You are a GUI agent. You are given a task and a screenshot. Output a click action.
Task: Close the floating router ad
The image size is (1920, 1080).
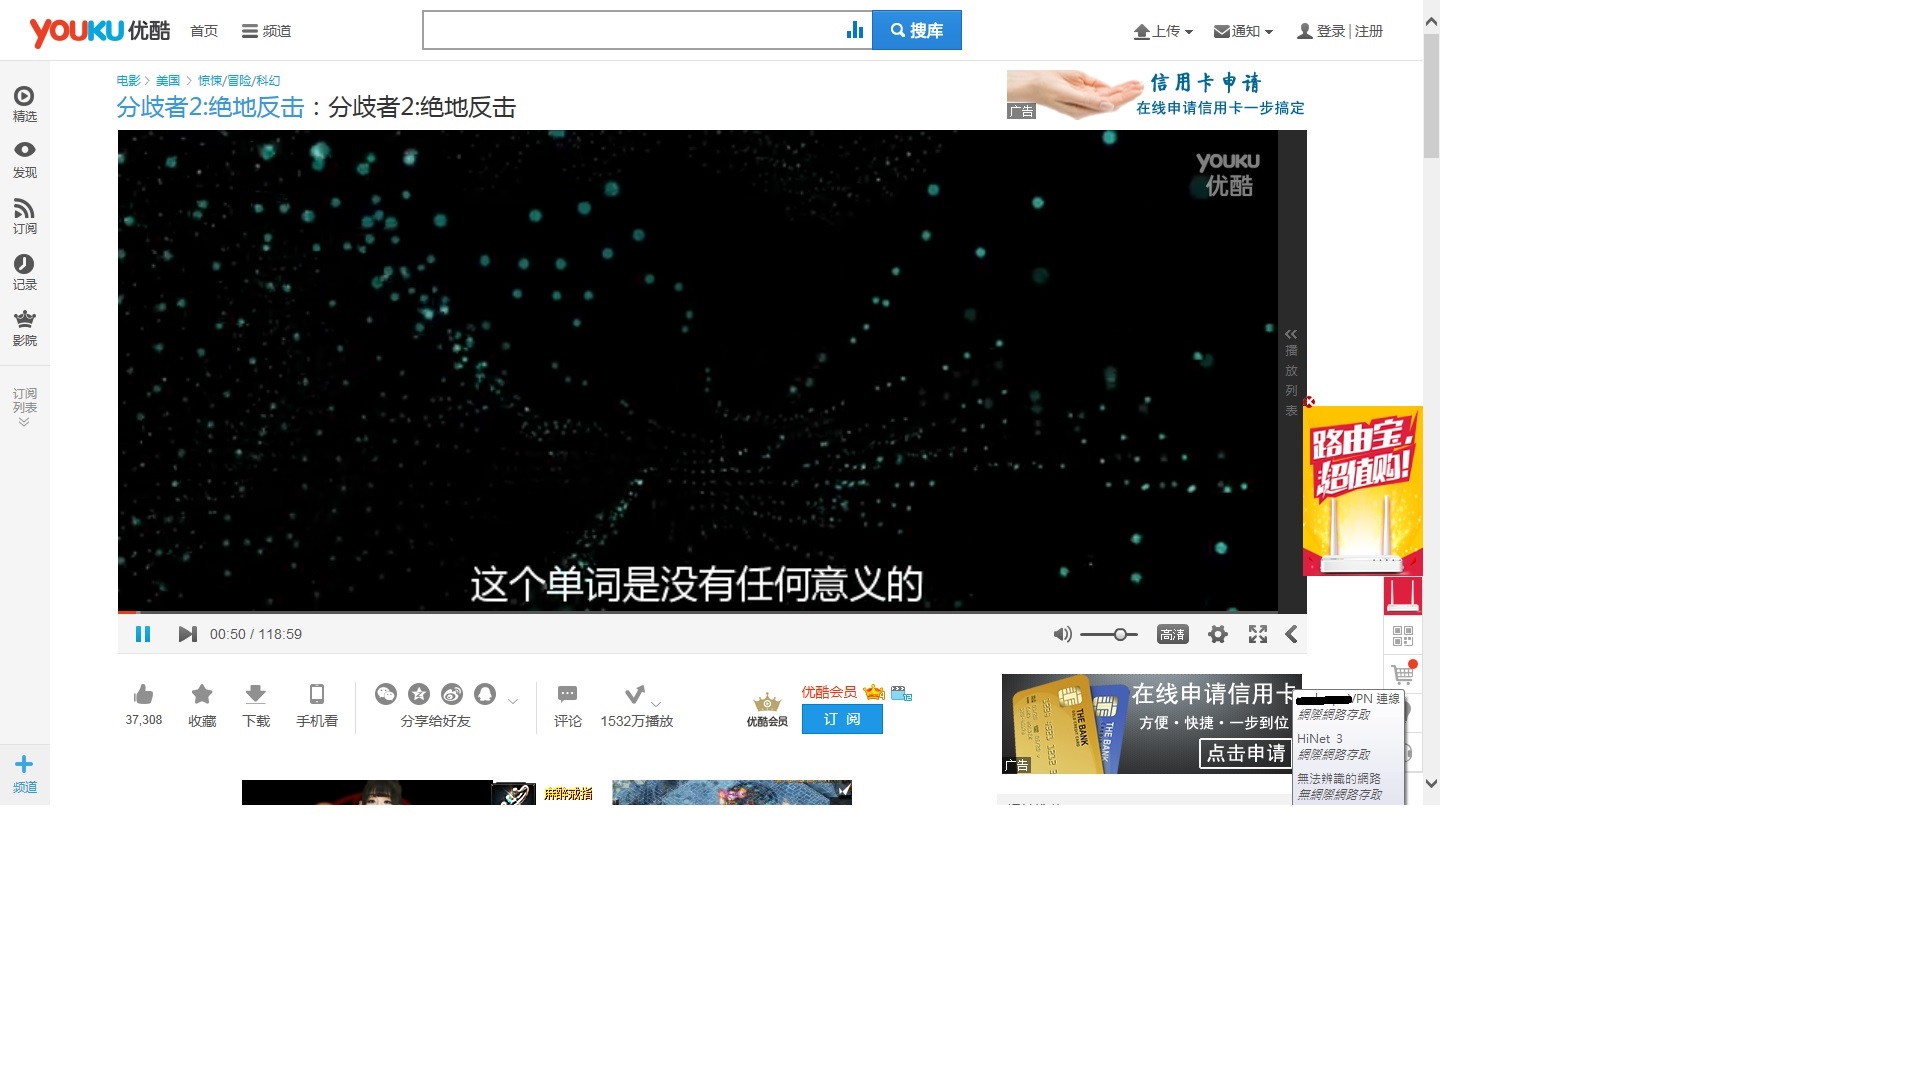[1309, 401]
